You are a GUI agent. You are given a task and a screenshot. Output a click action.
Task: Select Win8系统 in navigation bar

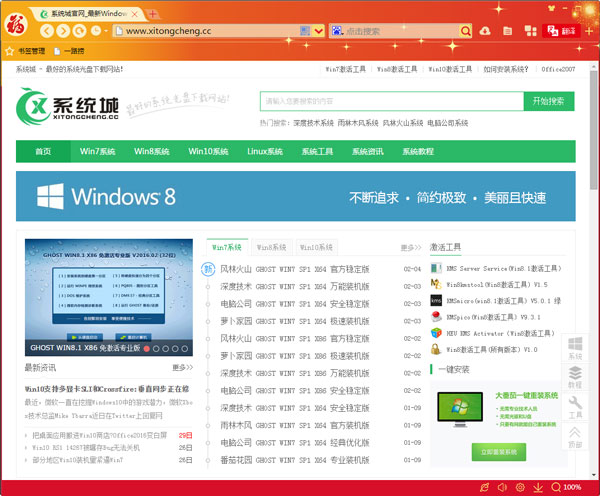pyautogui.click(x=152, y=152)
